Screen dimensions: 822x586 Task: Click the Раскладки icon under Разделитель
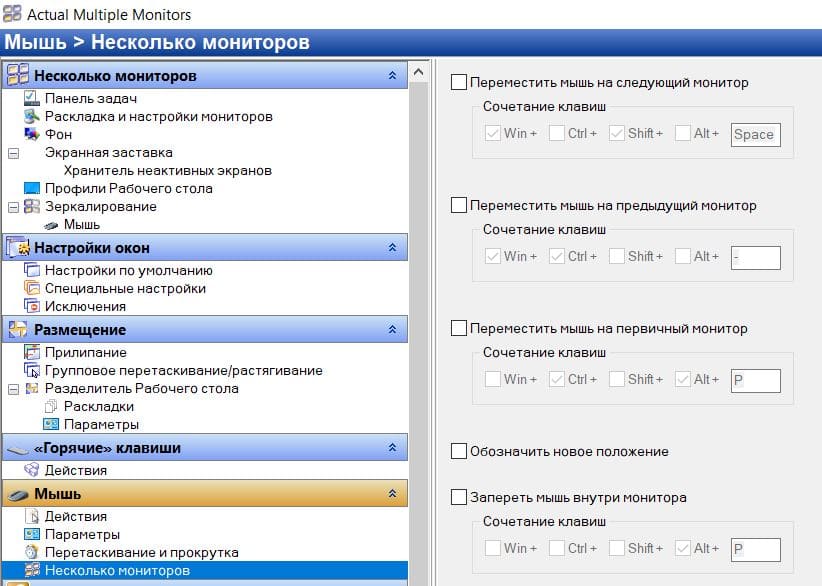coord(51,406)
